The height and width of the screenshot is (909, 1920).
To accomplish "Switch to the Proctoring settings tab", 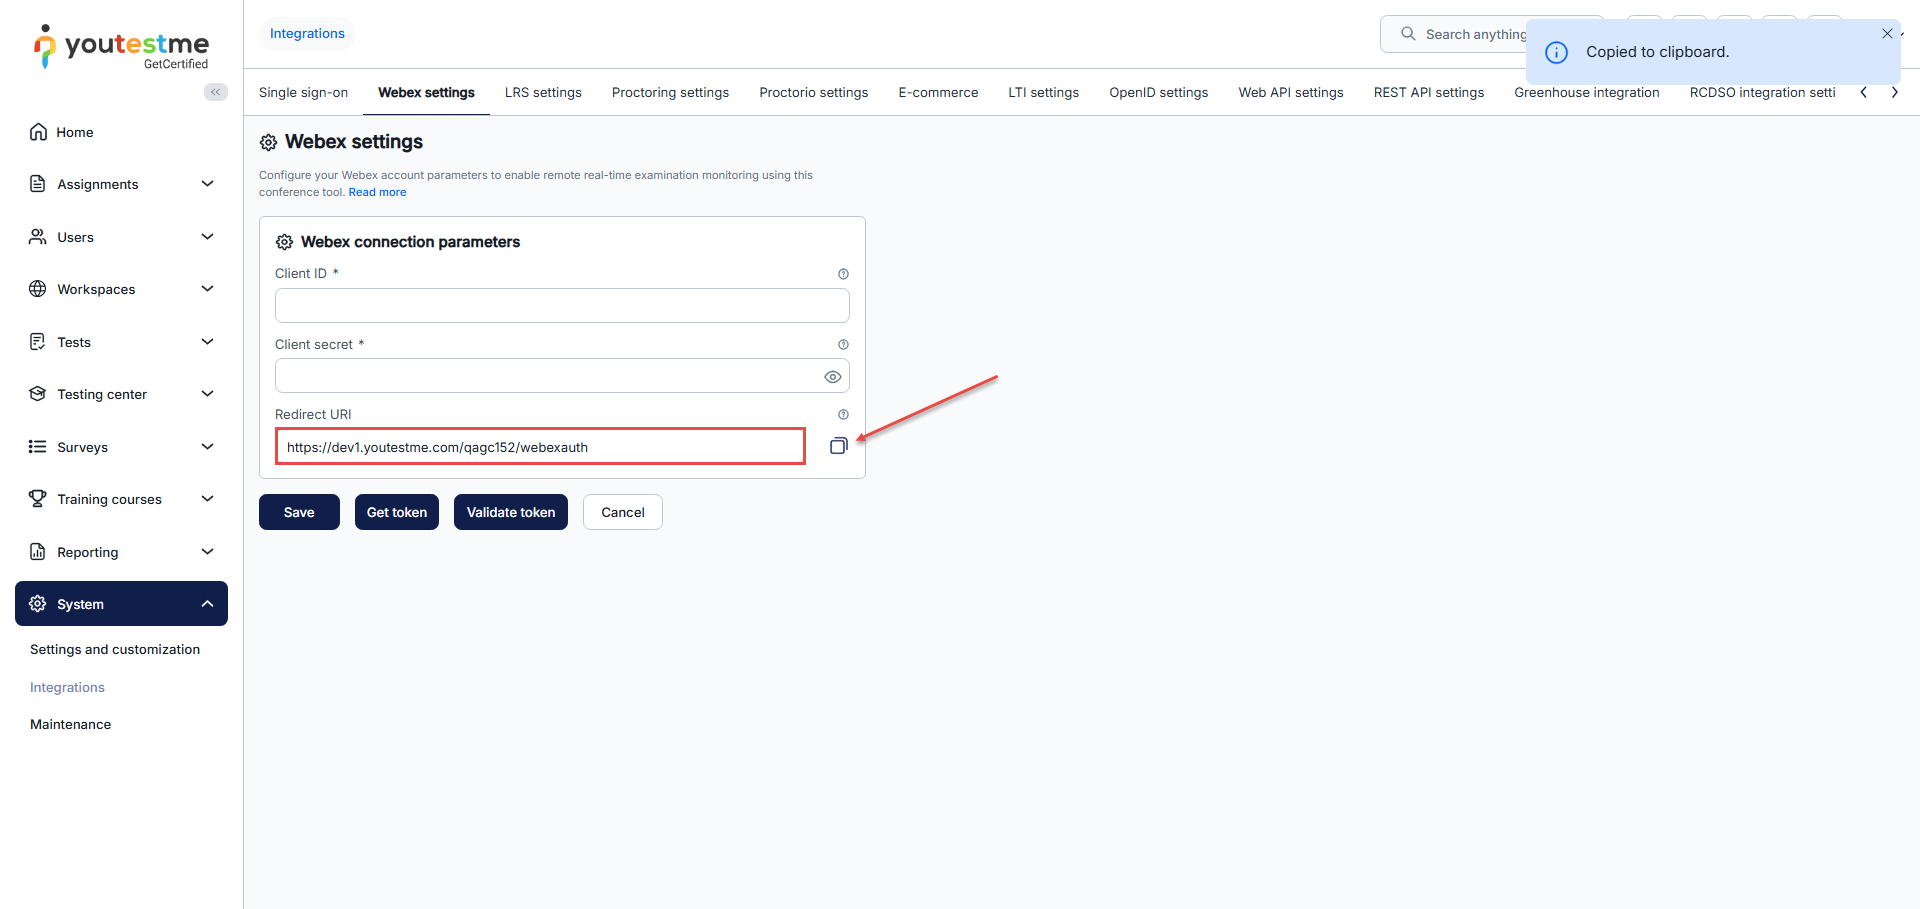I will pyautogui.click(x=670, y=93).
